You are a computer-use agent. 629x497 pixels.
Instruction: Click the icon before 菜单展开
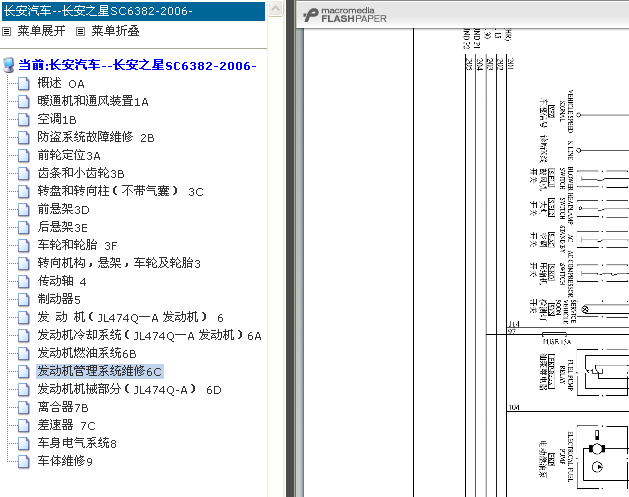pyautogui.click(x=6, y=31)
